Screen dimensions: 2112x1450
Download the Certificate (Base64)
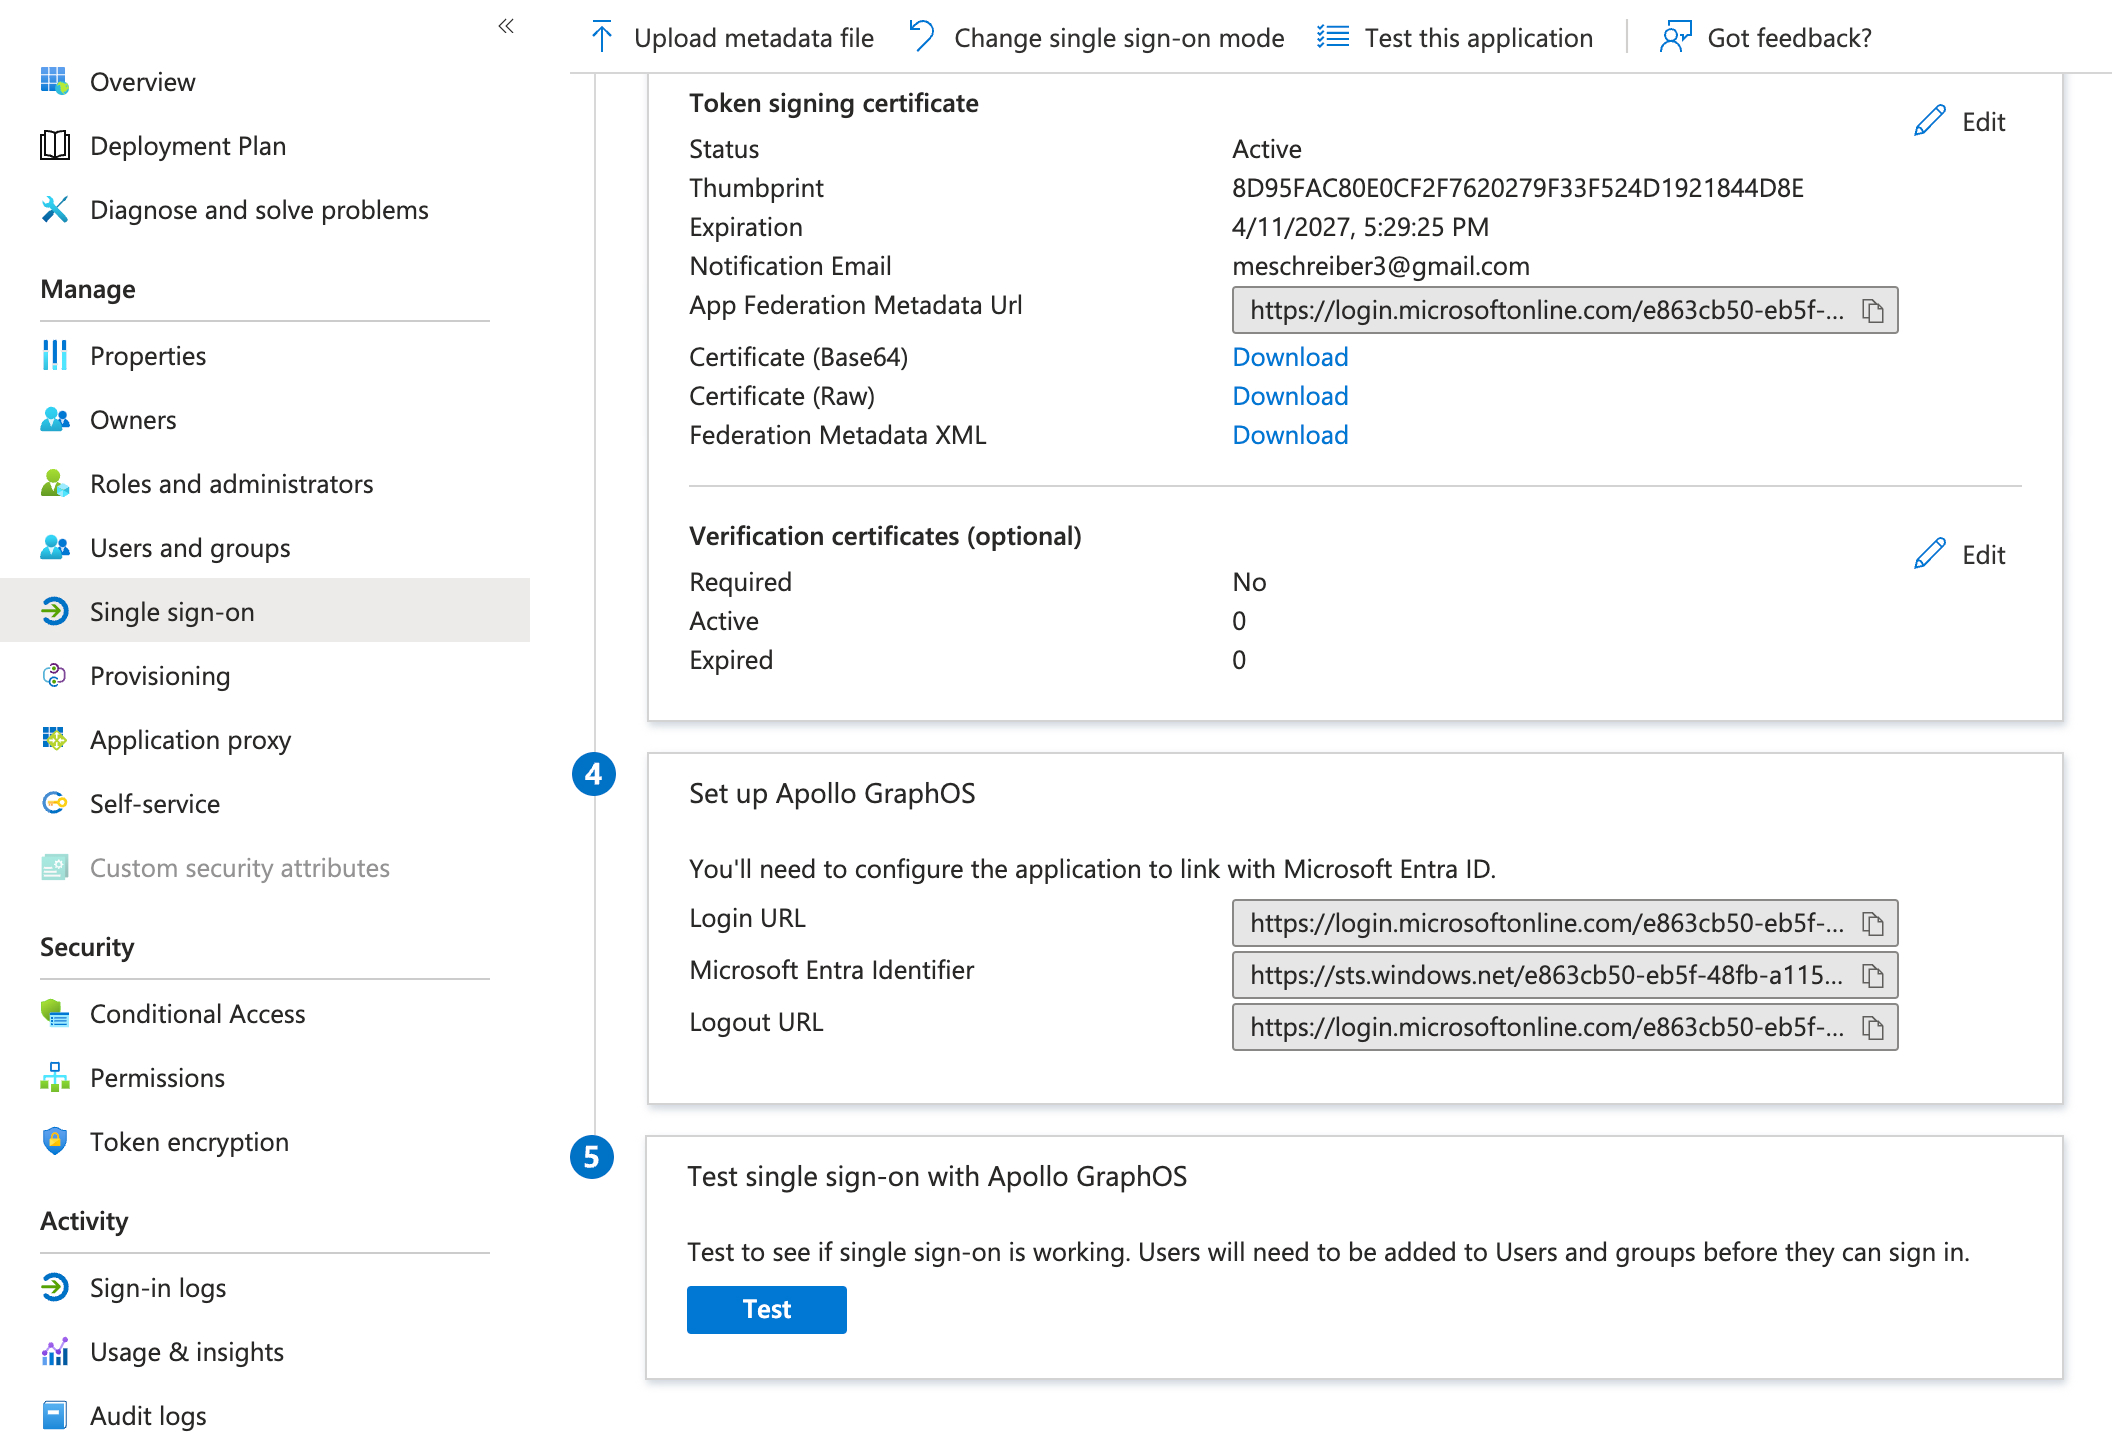[1290, 357]
